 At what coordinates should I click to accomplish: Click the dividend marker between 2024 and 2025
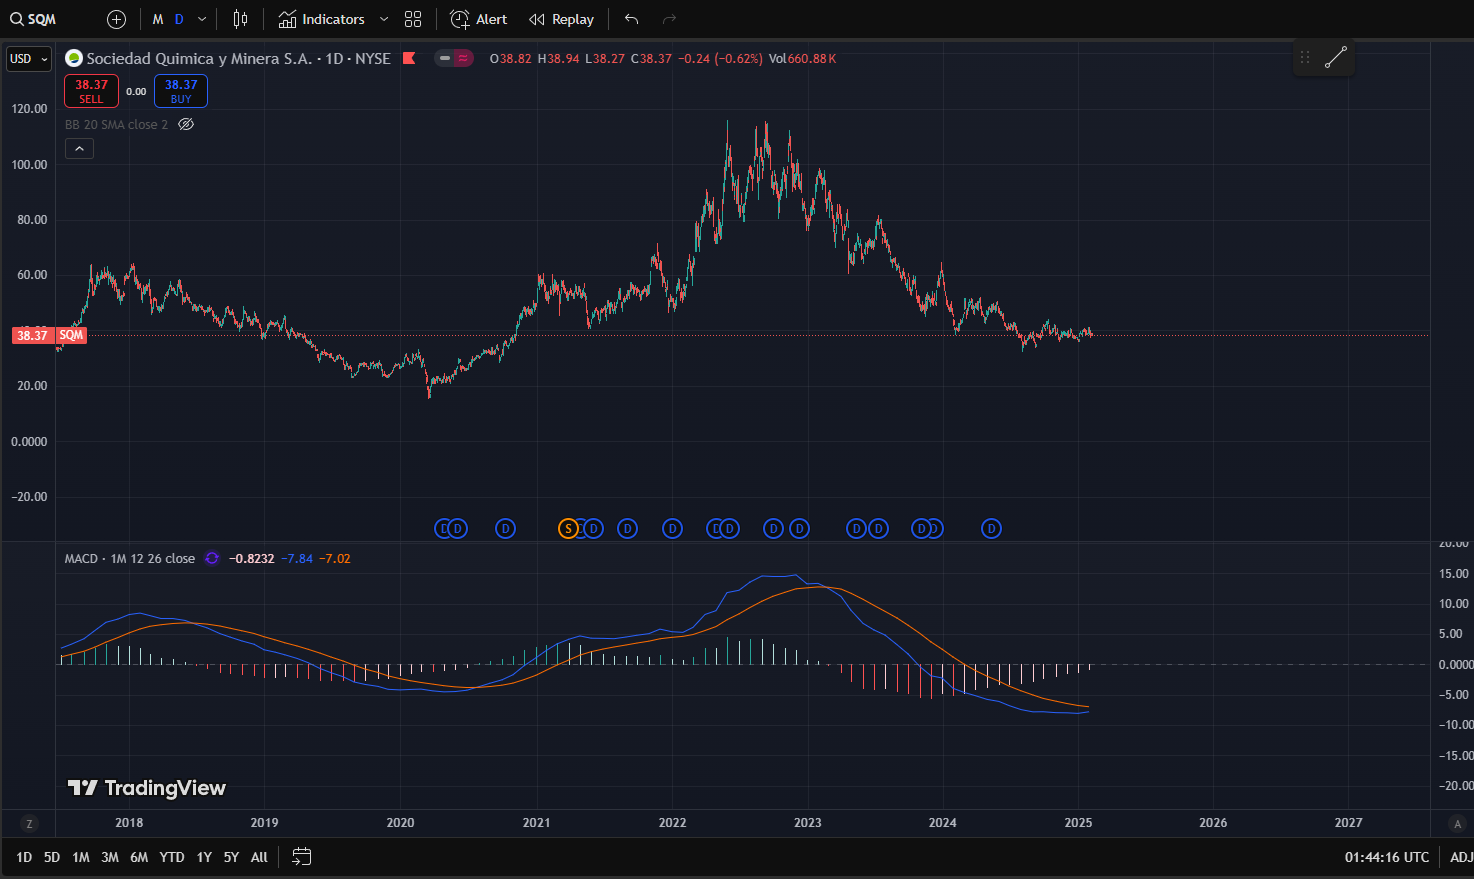991,528
